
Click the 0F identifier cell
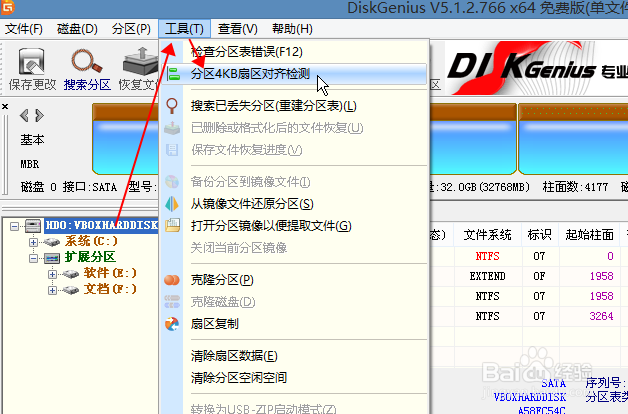click(x=539, y=276)
